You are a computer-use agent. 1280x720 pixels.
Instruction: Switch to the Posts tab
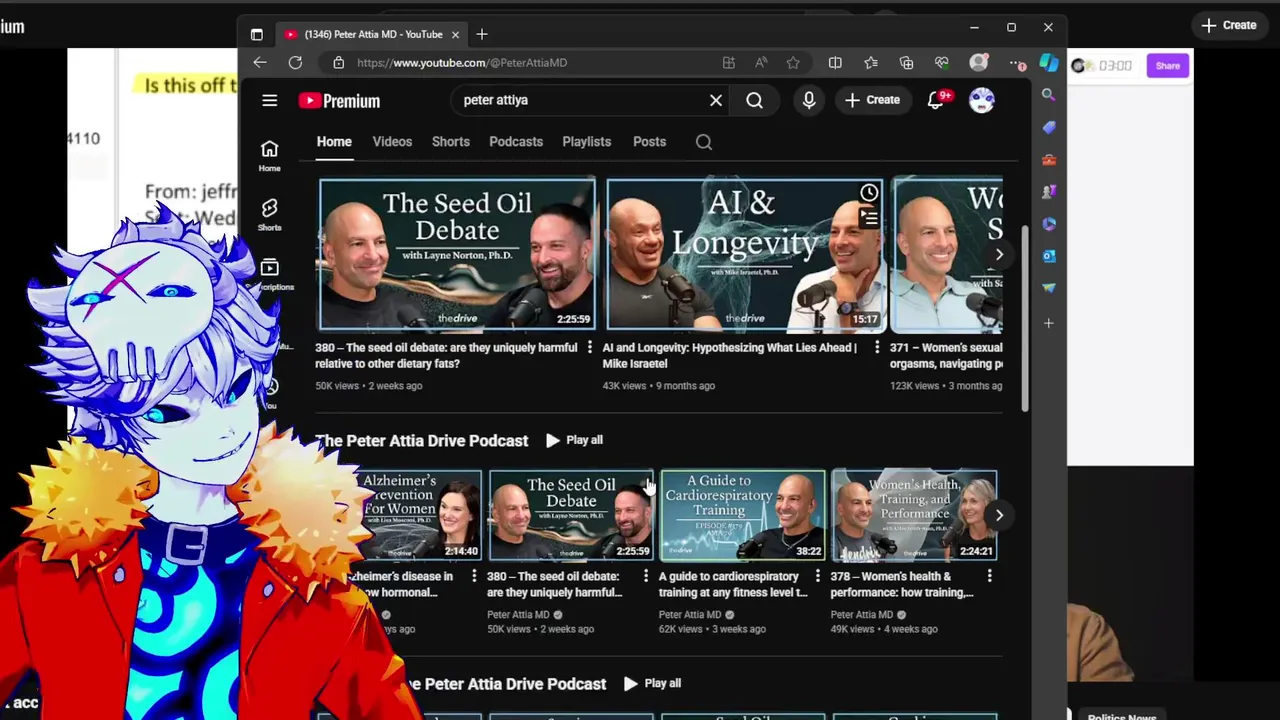[649, 142]
